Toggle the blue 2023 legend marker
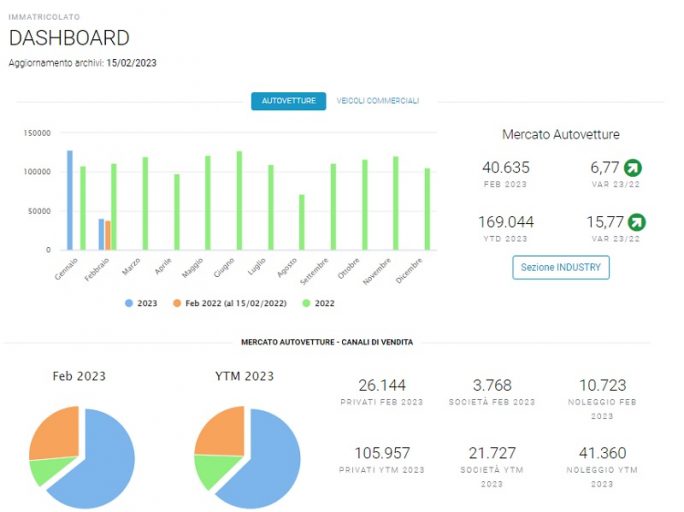684x512 pixels. click(129, 303)
